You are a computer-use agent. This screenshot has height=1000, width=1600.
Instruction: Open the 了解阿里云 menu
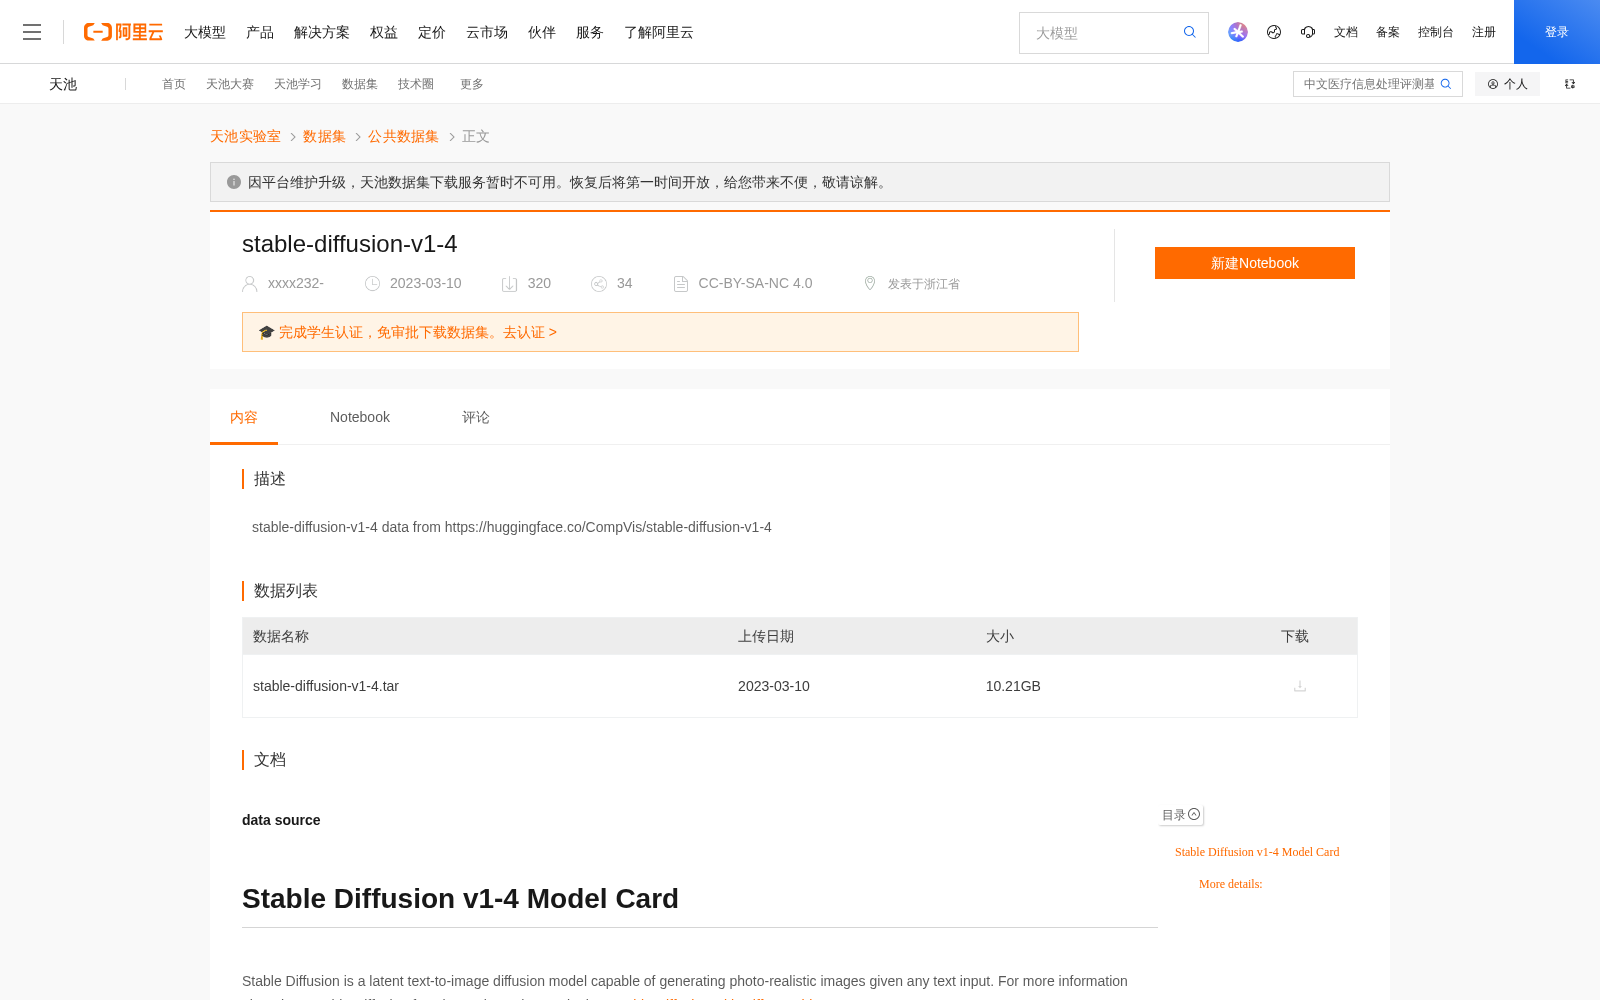[659, 32]
